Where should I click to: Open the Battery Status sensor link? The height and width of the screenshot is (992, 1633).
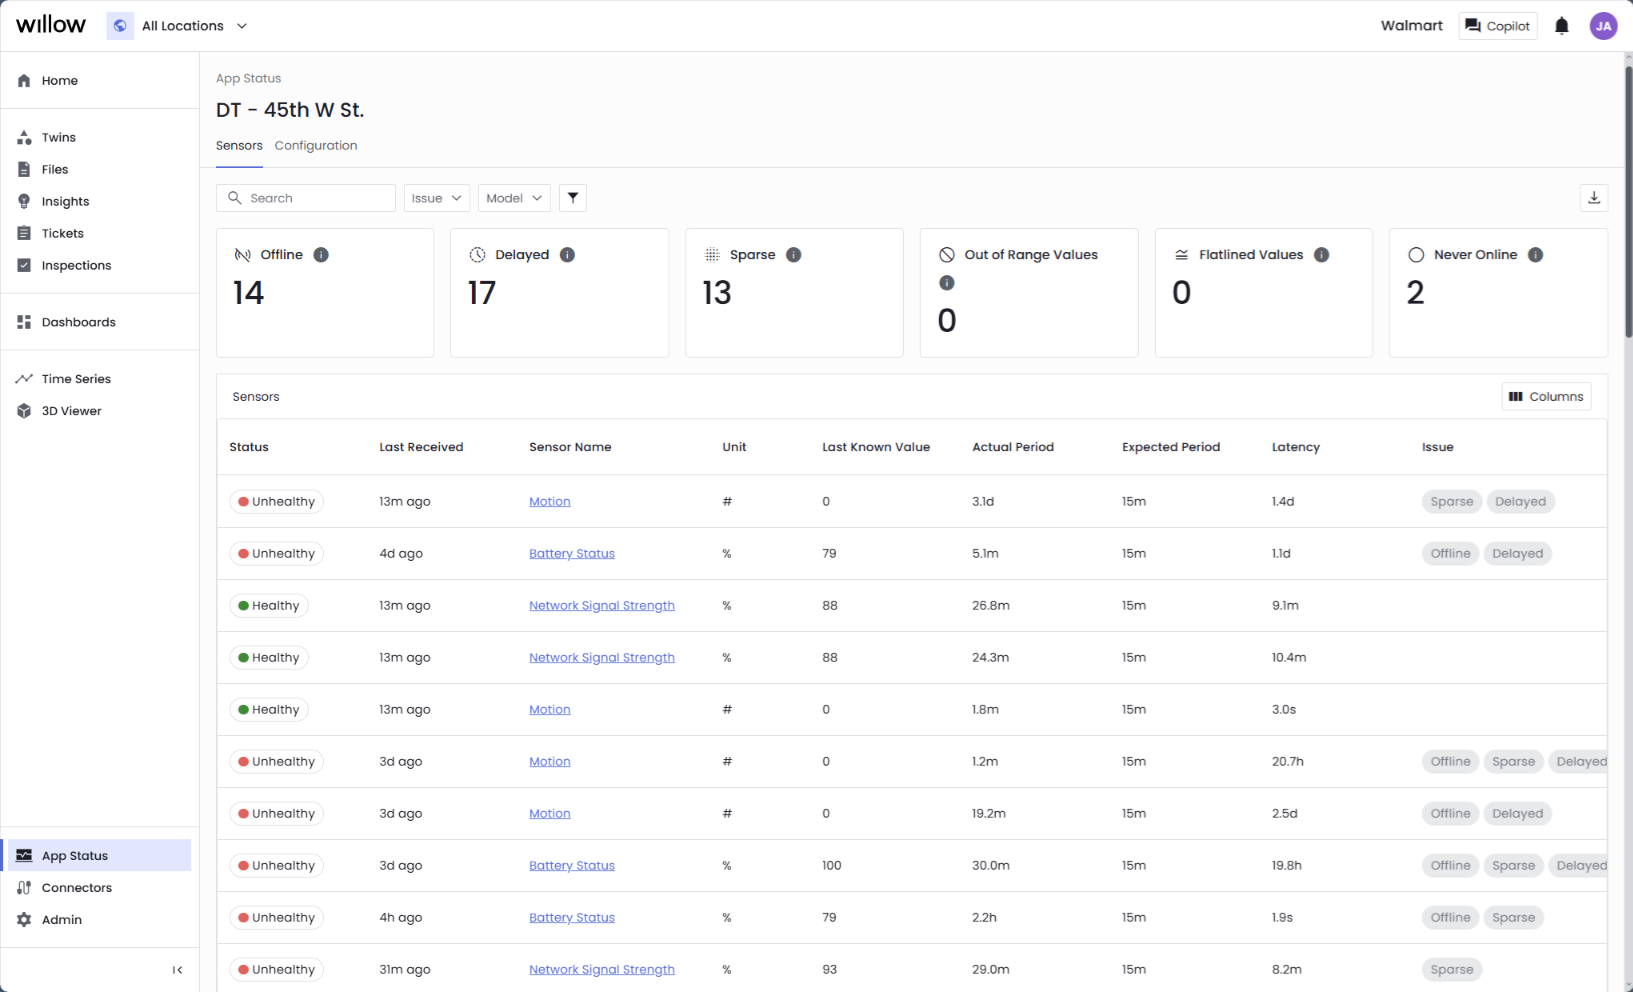(571, 553)
